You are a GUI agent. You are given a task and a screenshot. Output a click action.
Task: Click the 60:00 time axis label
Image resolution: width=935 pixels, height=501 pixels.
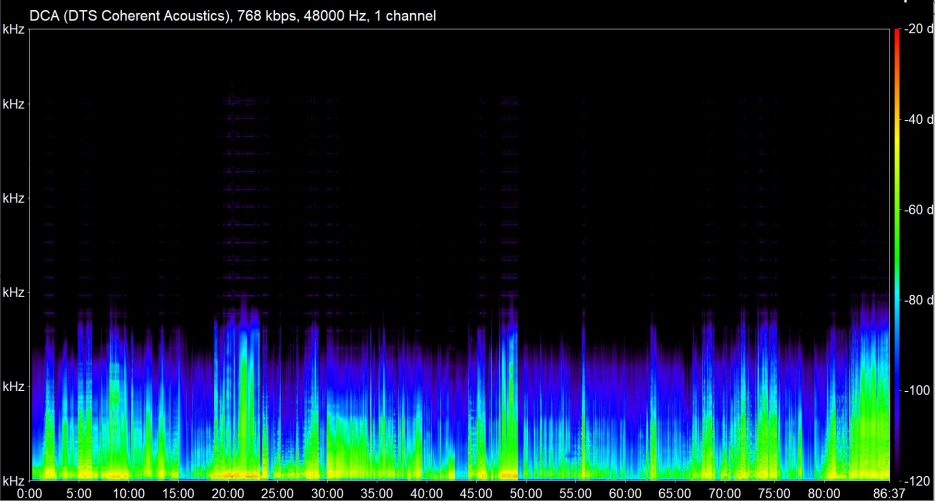pos(625,494)
